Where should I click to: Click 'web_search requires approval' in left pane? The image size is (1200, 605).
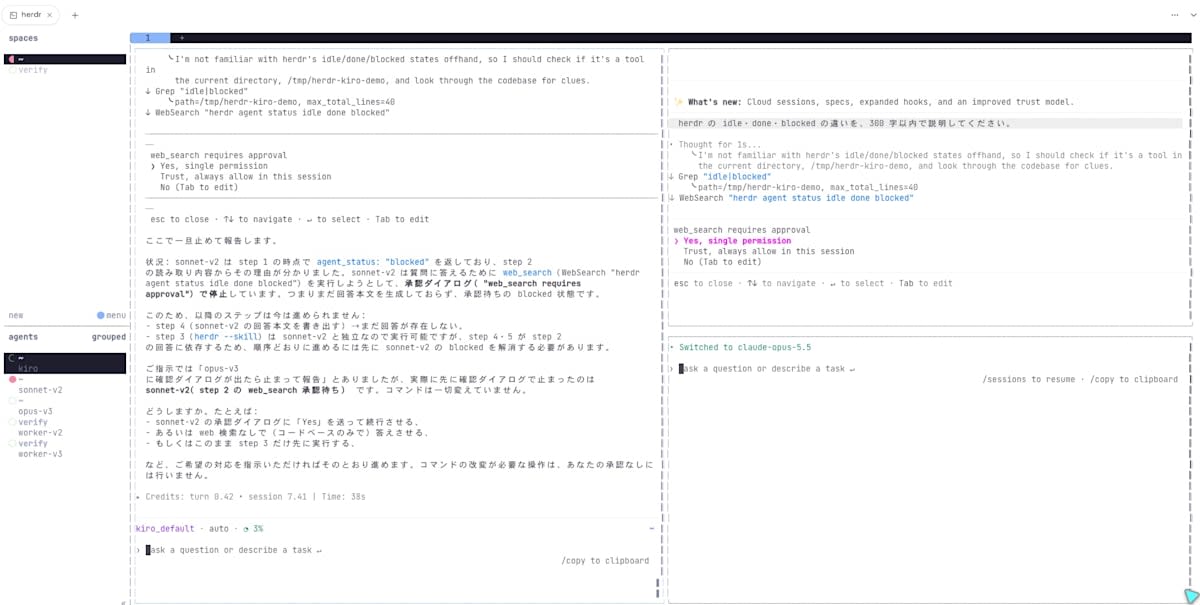[x=218, y=155]
